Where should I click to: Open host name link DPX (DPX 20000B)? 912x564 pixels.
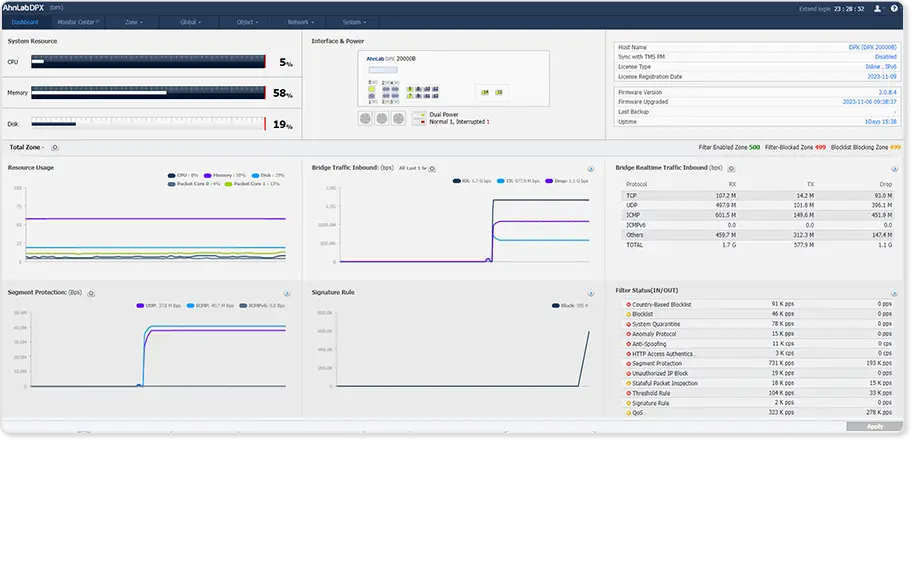click(872, 48)
